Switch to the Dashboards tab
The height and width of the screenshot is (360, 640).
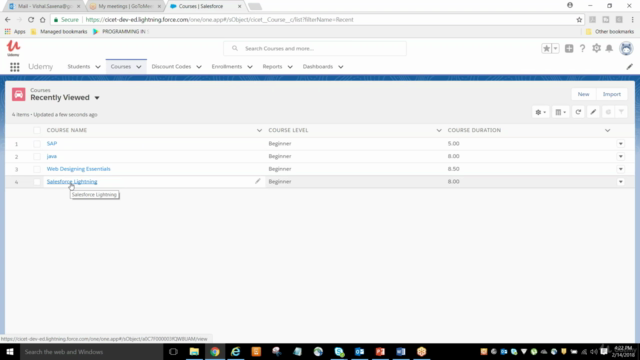coord(318,67)
